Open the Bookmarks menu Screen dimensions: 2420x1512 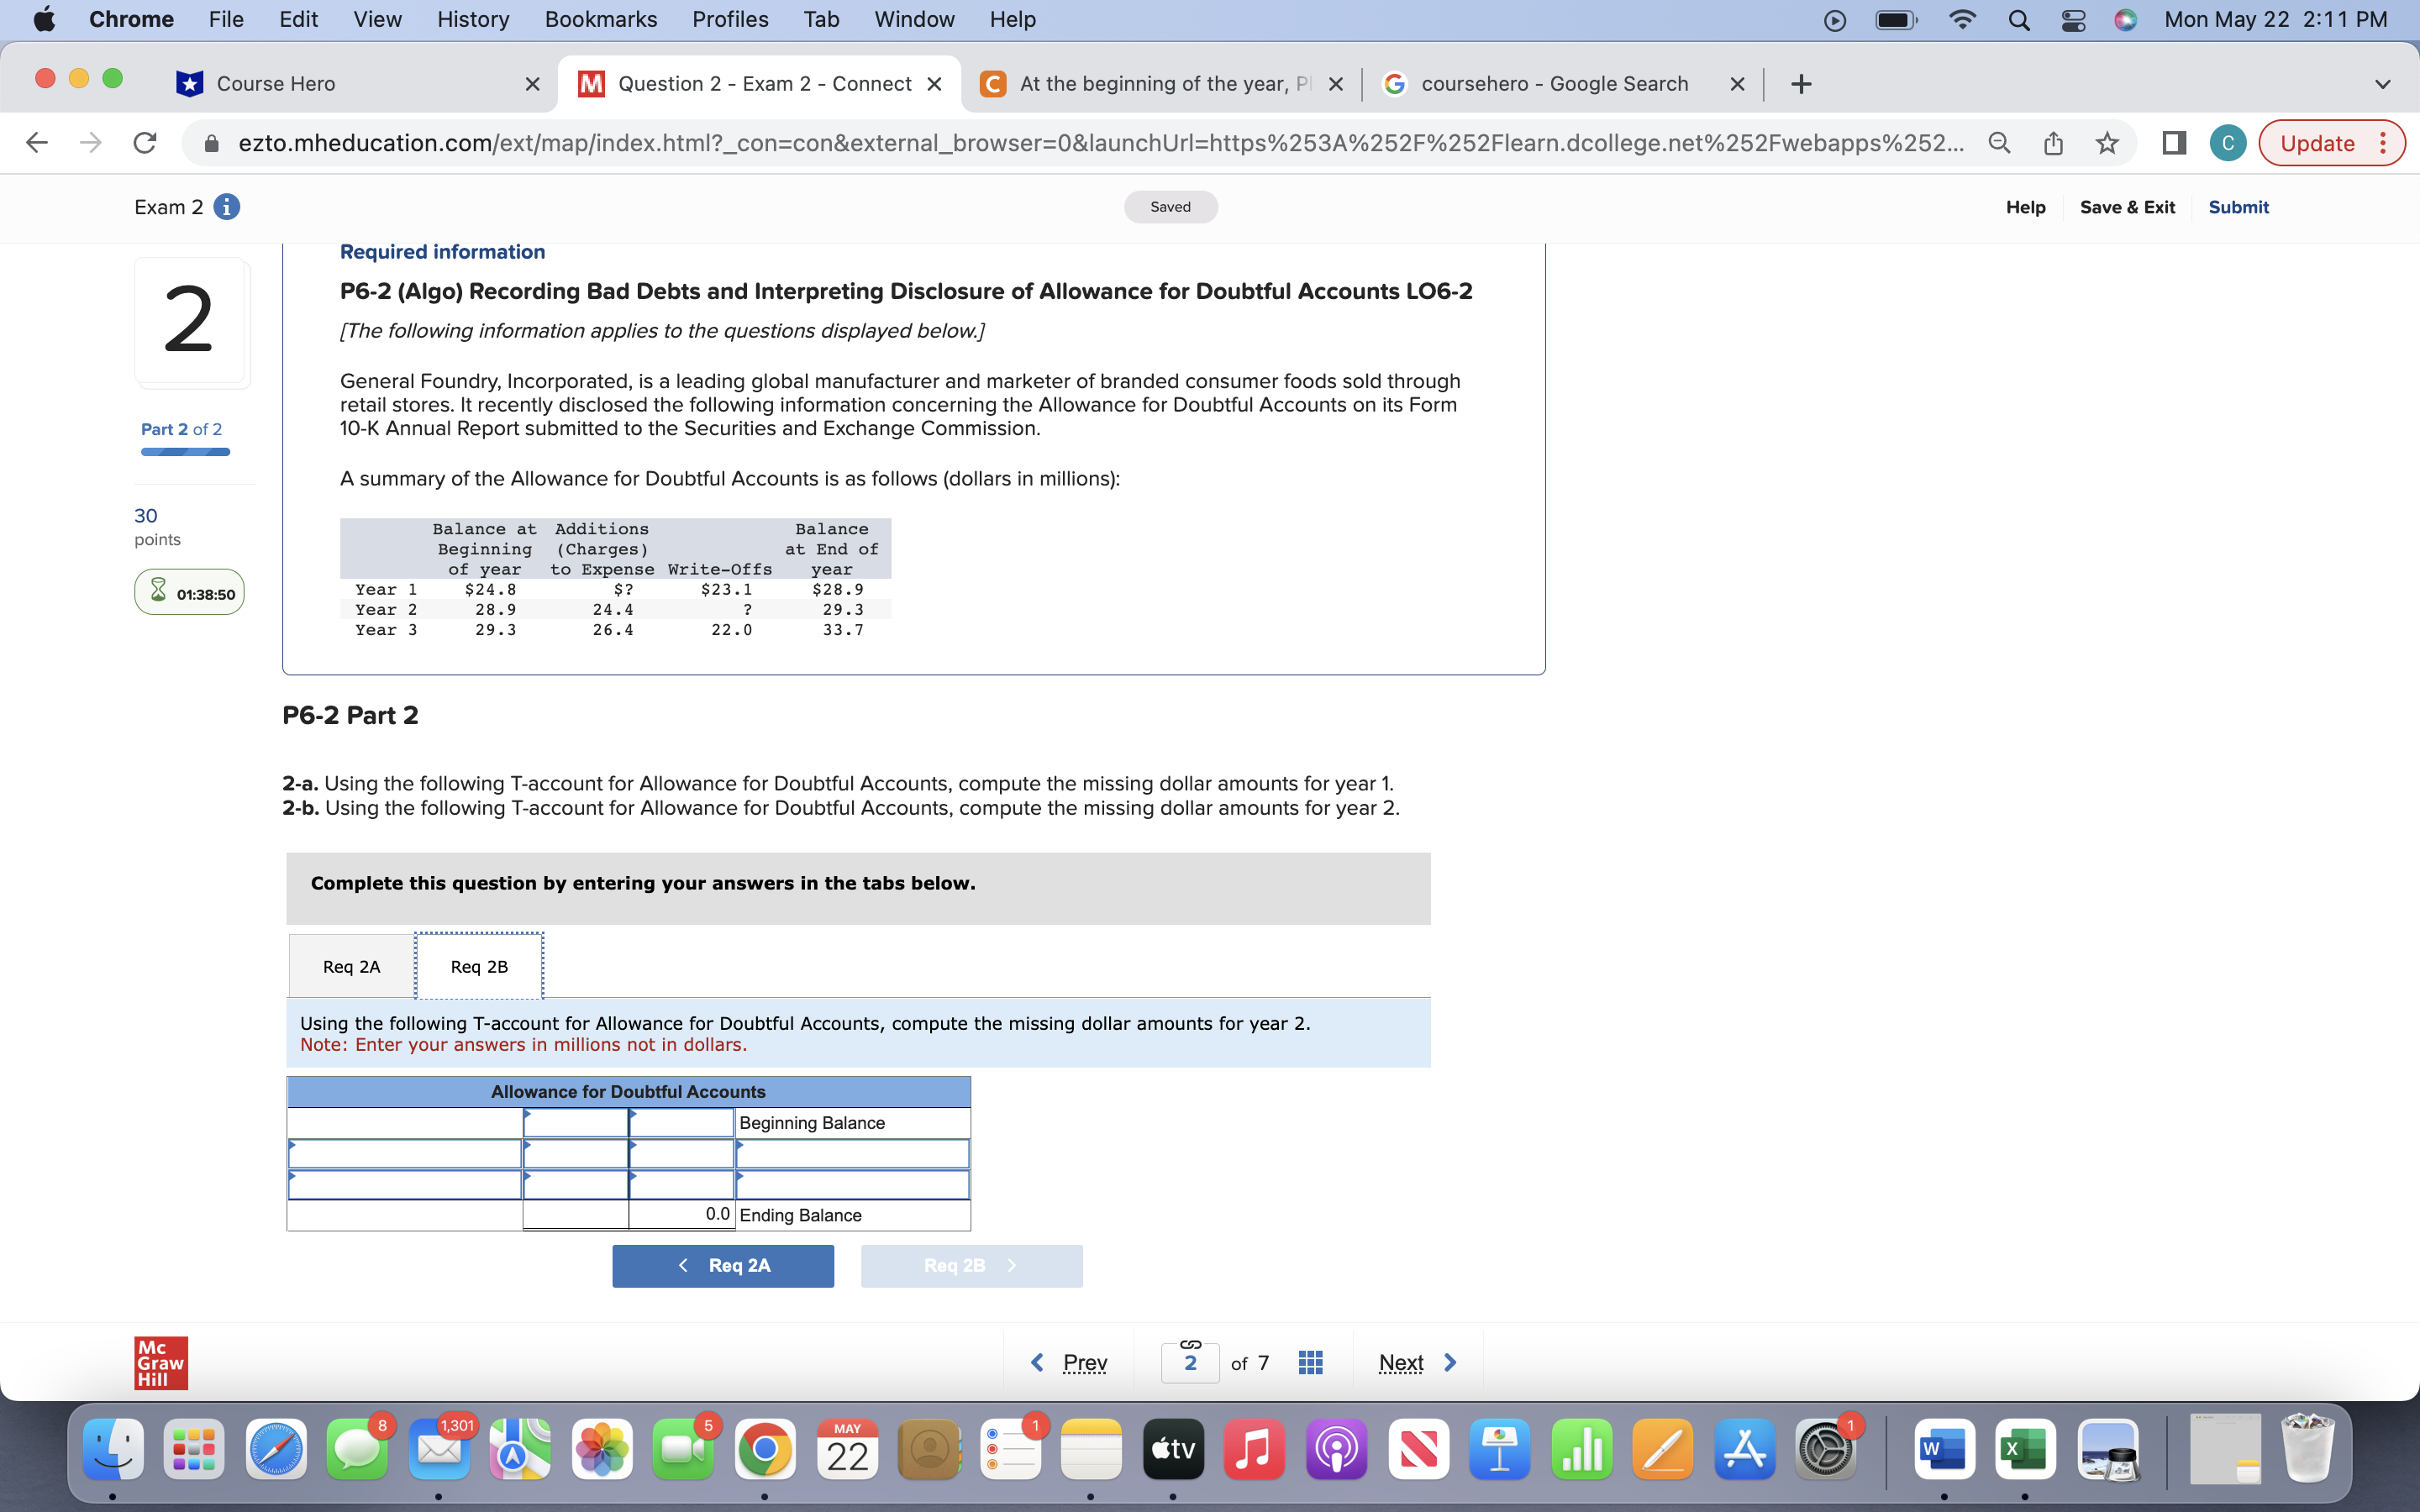[601, 19]
